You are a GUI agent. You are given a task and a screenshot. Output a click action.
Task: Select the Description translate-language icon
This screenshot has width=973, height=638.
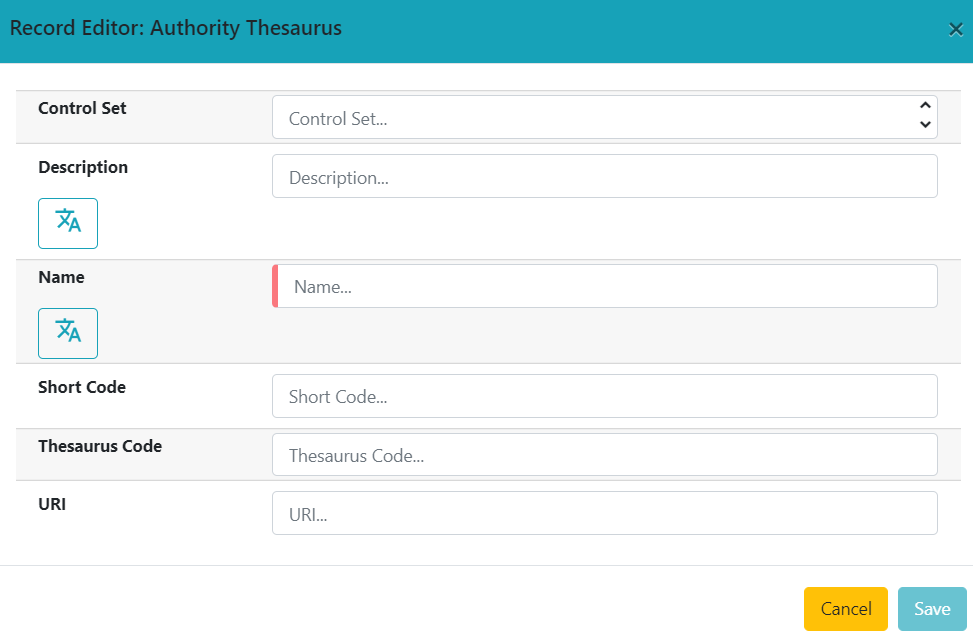(67, 223)
